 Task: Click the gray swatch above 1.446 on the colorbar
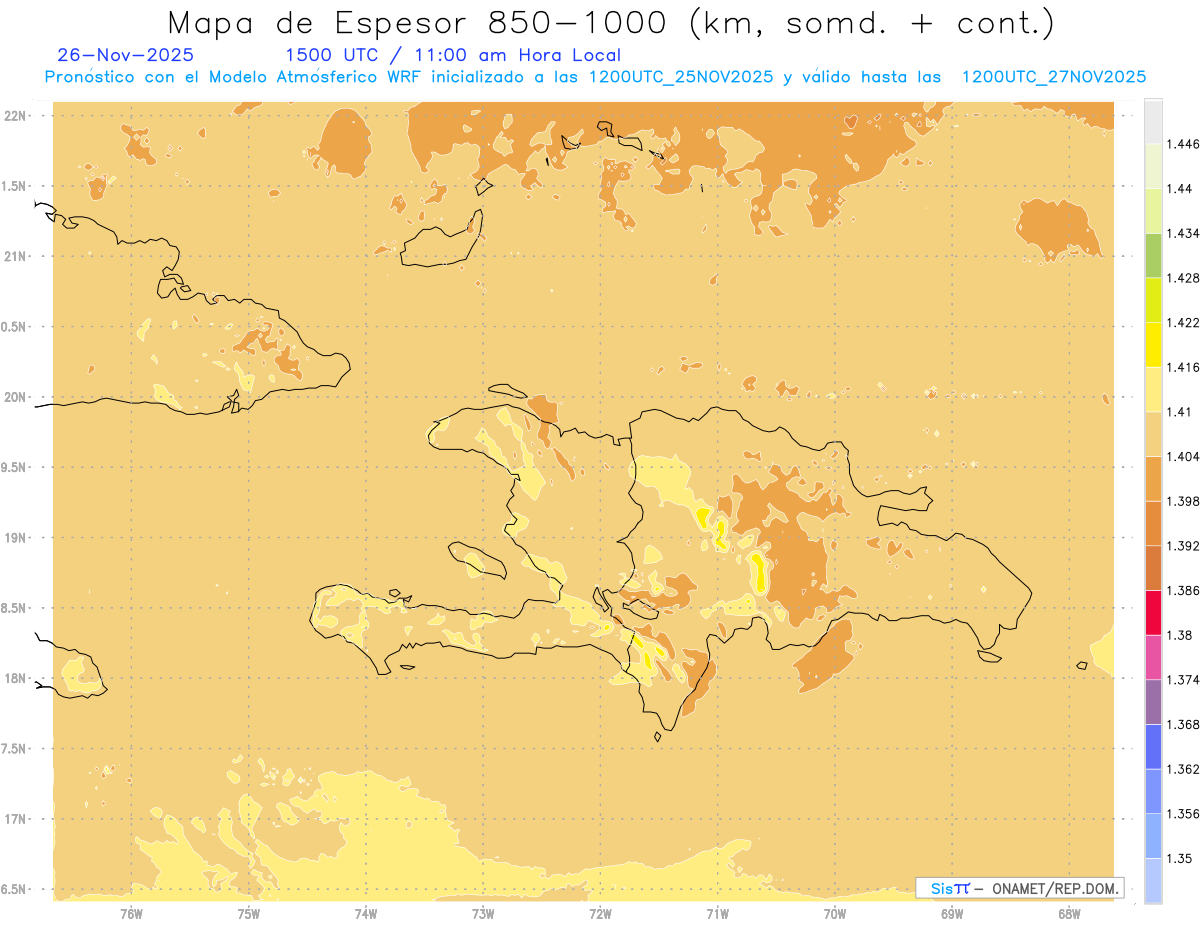click(x=1153, y=121)
